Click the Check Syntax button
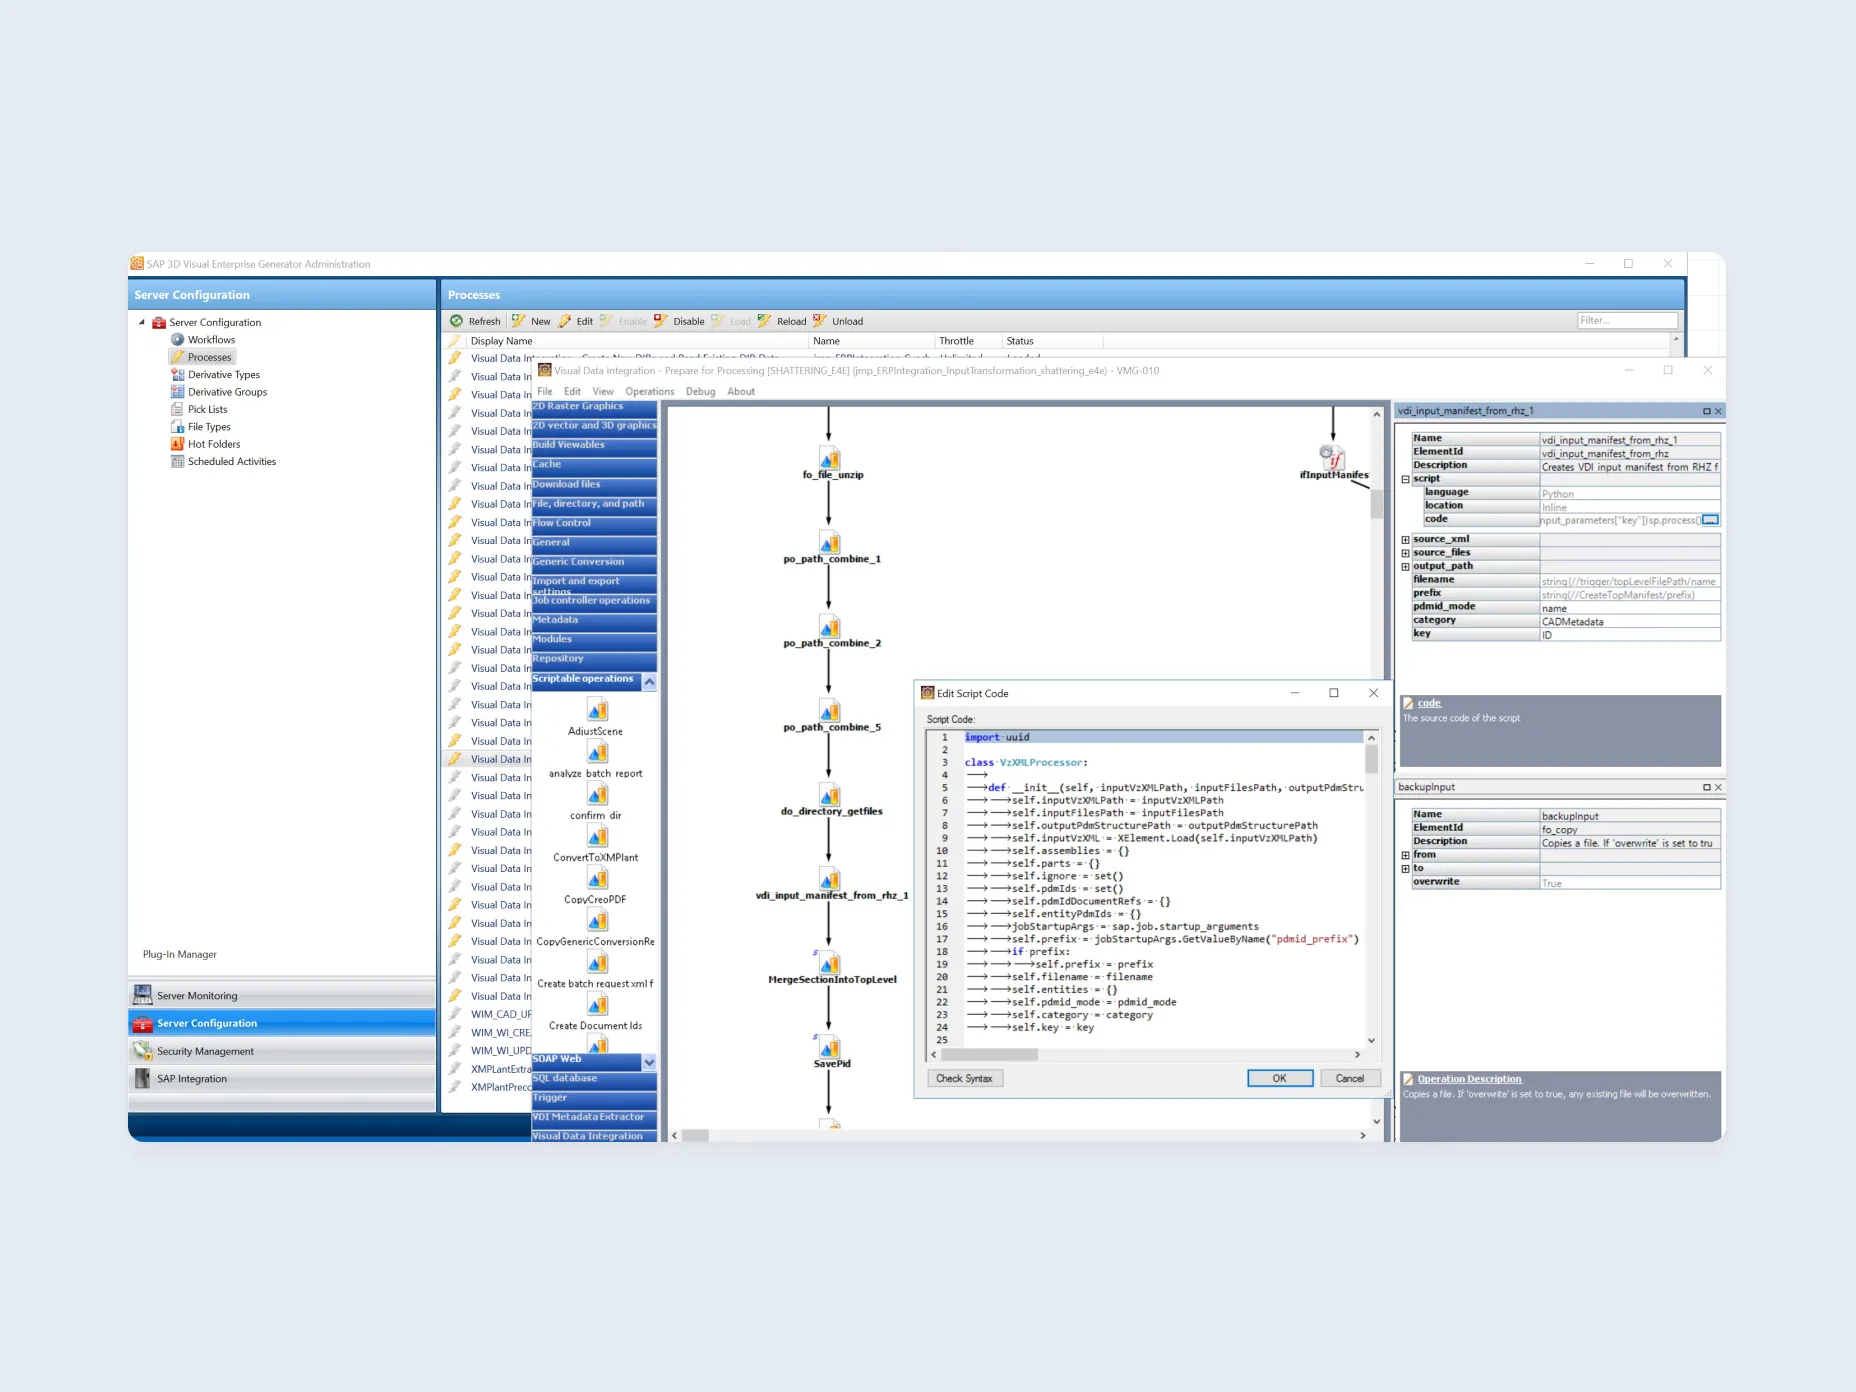Screen dimensions: 1856x1392 tap(965, 1078)
